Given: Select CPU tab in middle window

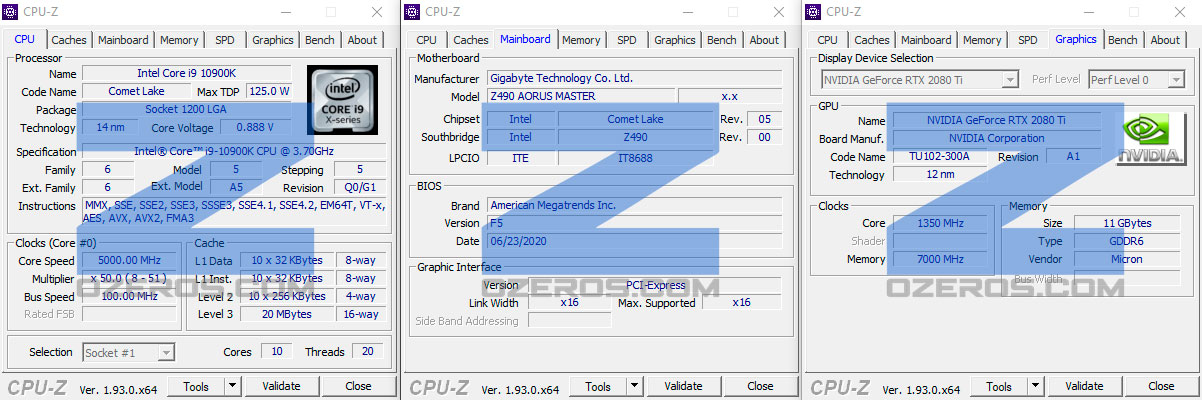Looking at the screenshot, I should [x=427, y=40].
